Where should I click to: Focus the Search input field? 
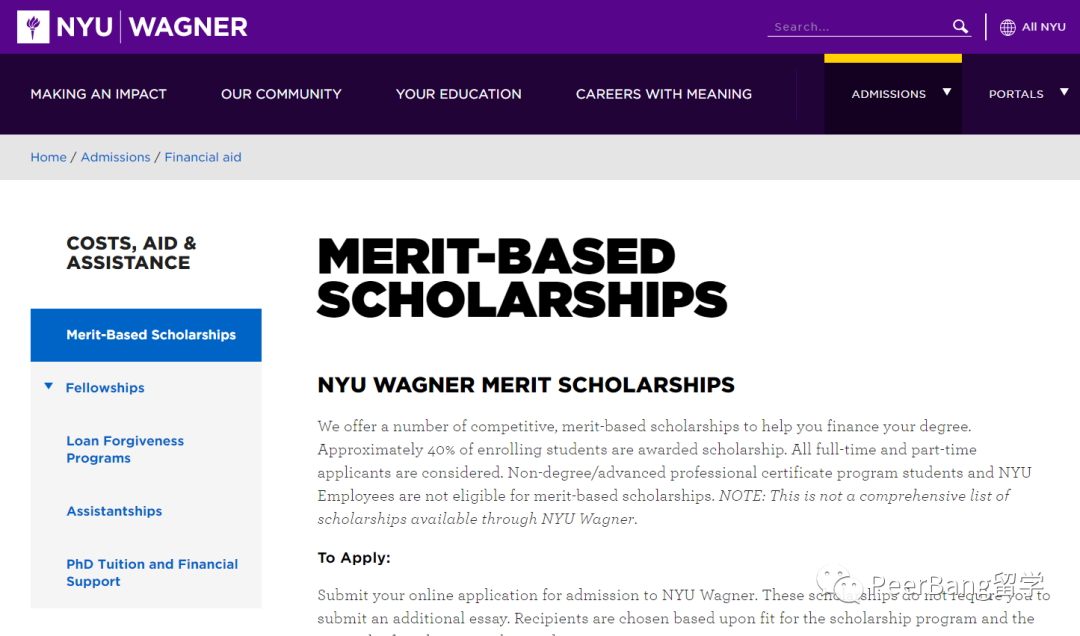(x=858, y=27)
